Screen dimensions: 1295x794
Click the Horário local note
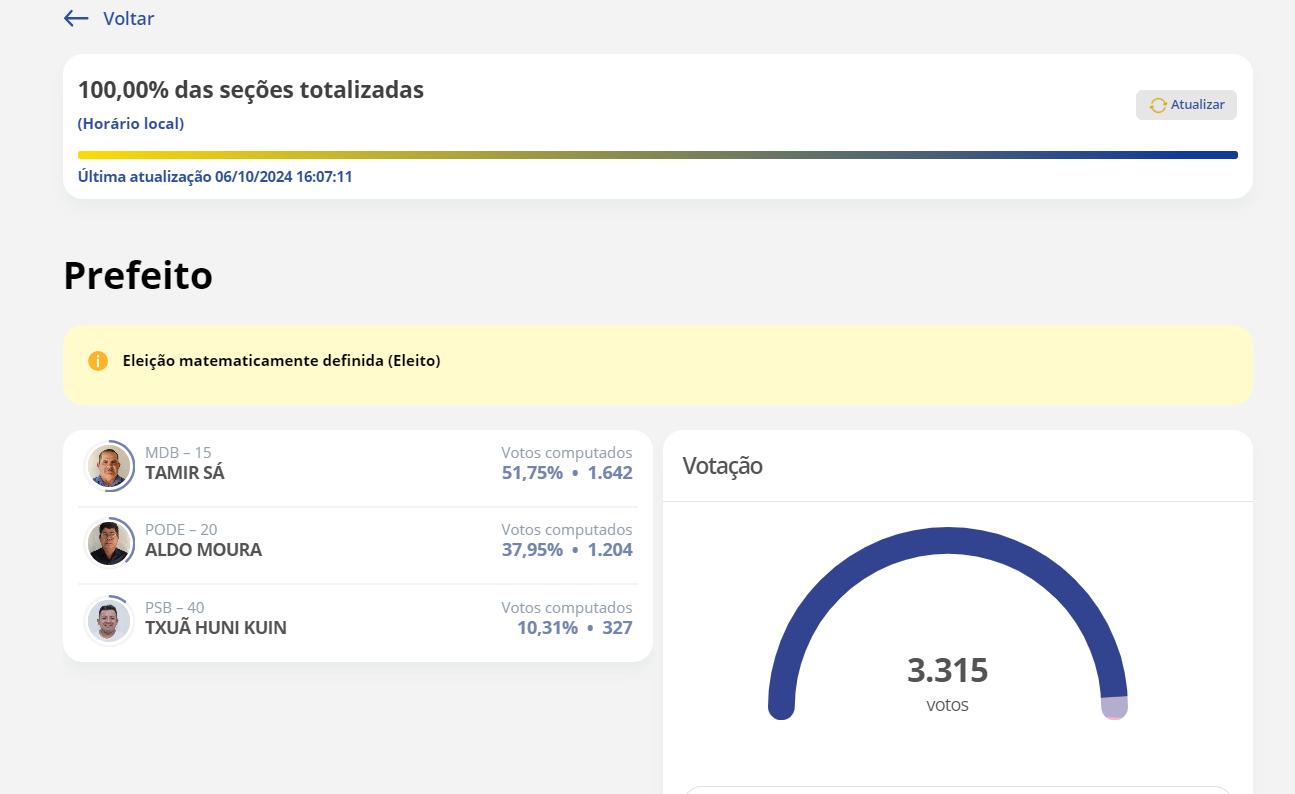[131, 124]
